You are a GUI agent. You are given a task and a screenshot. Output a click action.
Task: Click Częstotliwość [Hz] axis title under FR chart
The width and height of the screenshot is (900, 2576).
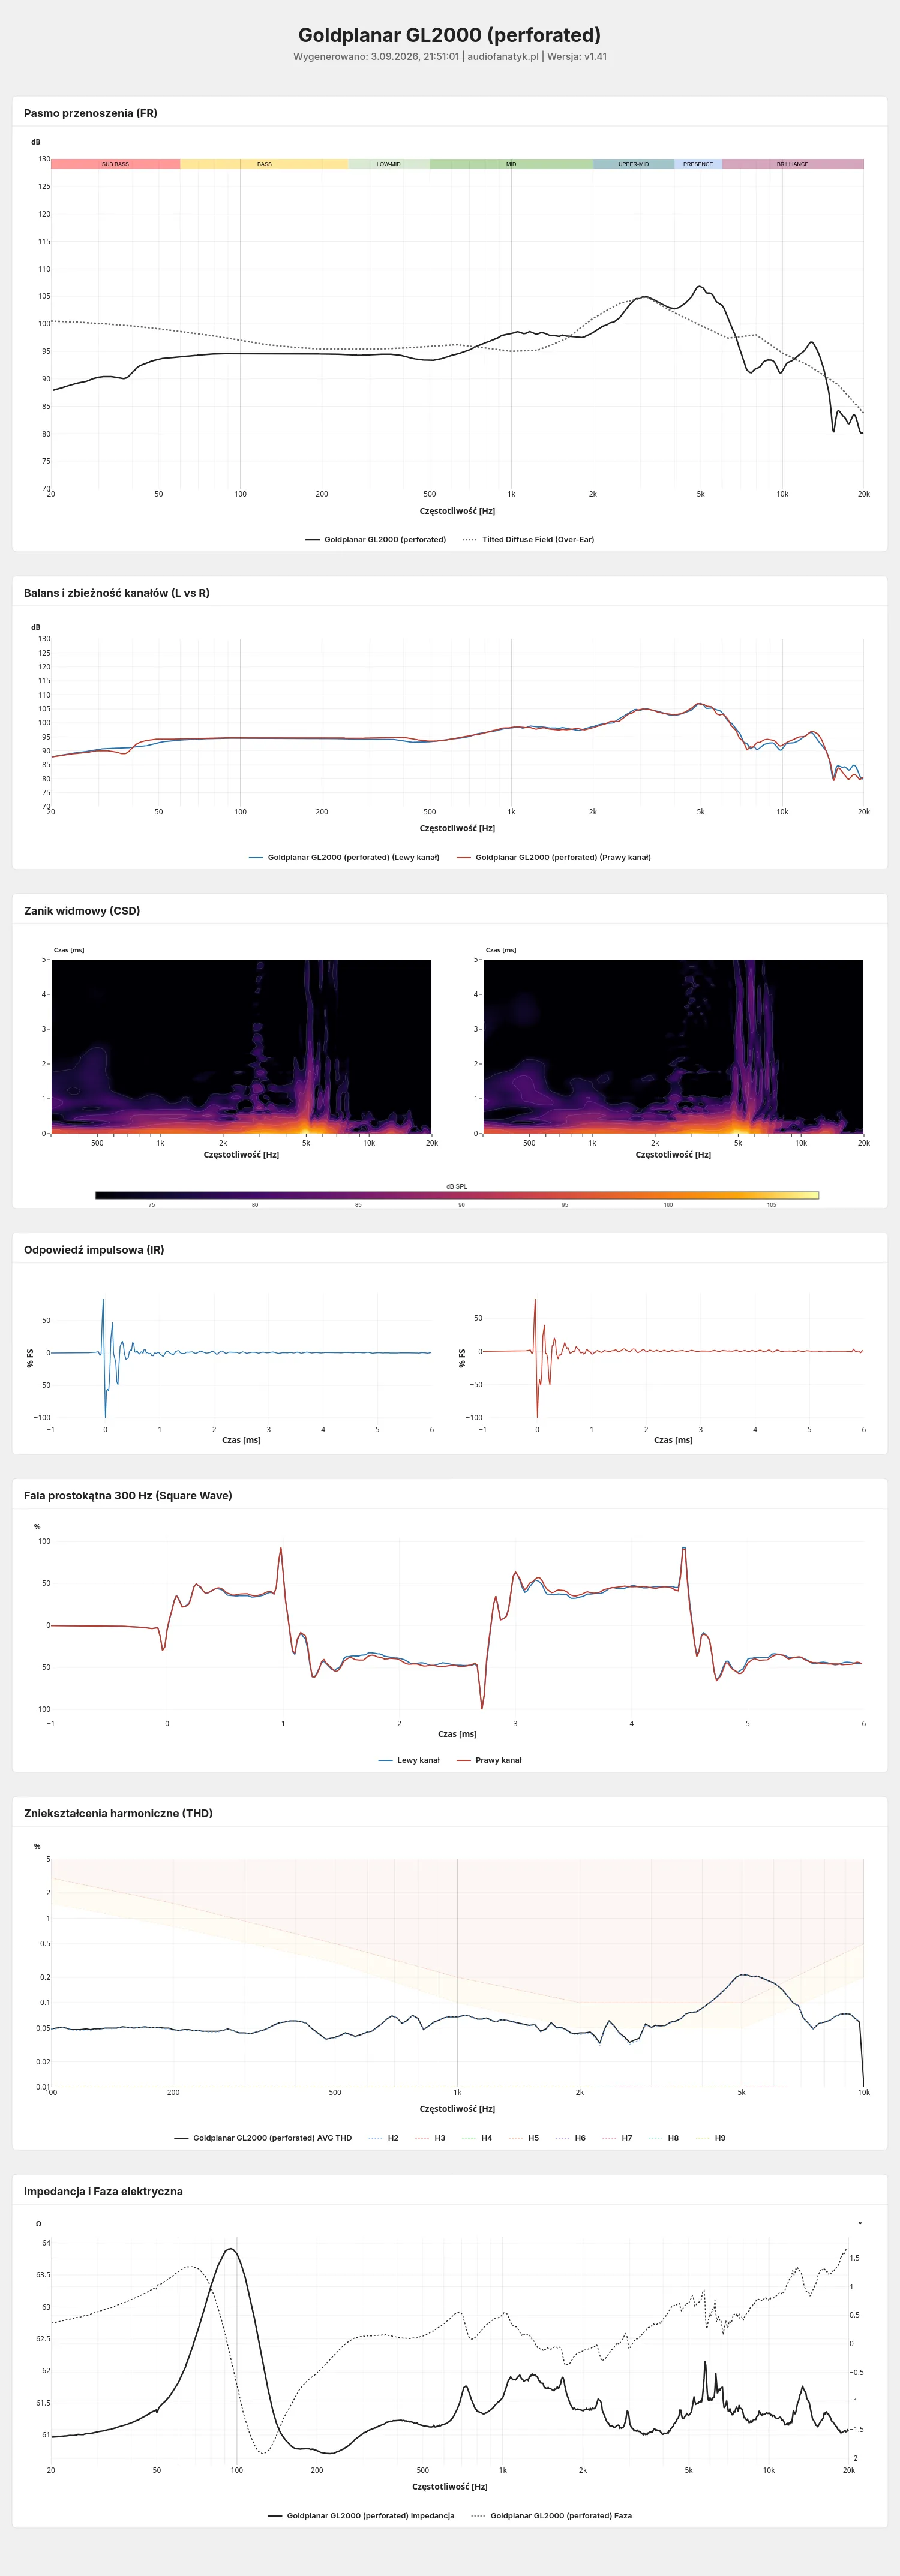tap(457, 511)
